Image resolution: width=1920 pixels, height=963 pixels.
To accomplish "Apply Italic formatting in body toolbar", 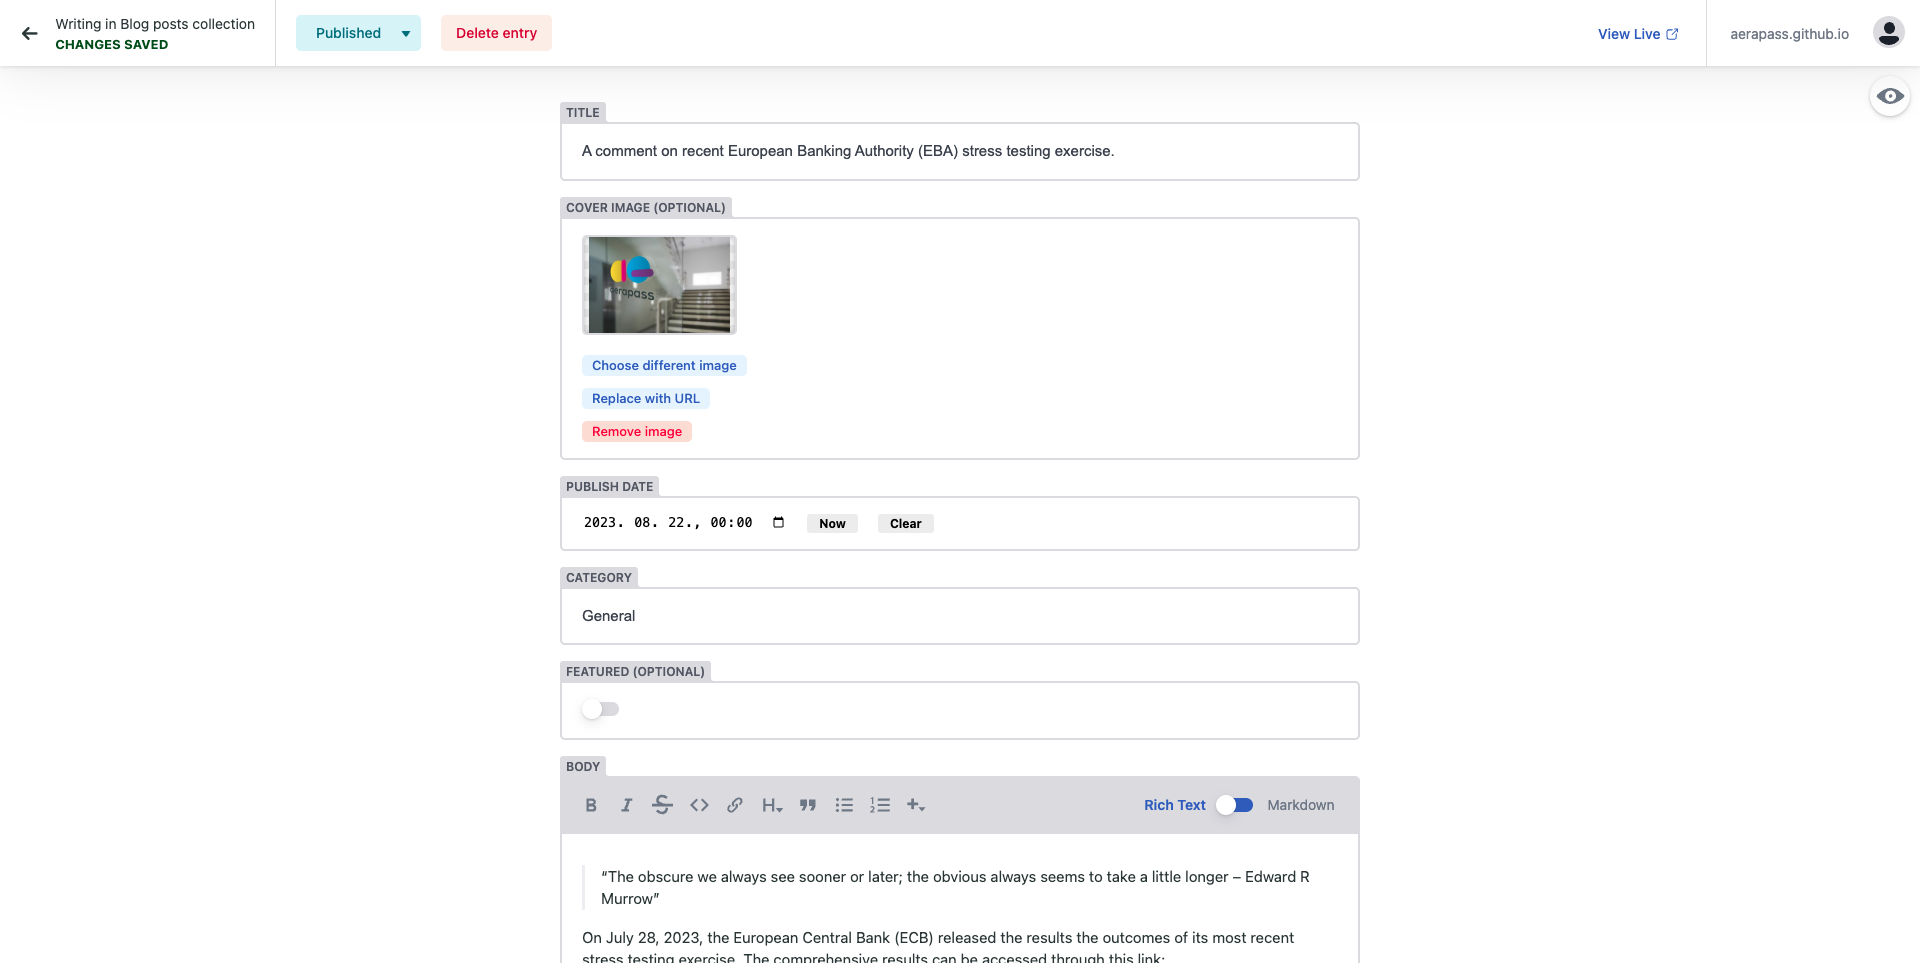I will pyautogui.click(x=626, y=805).
